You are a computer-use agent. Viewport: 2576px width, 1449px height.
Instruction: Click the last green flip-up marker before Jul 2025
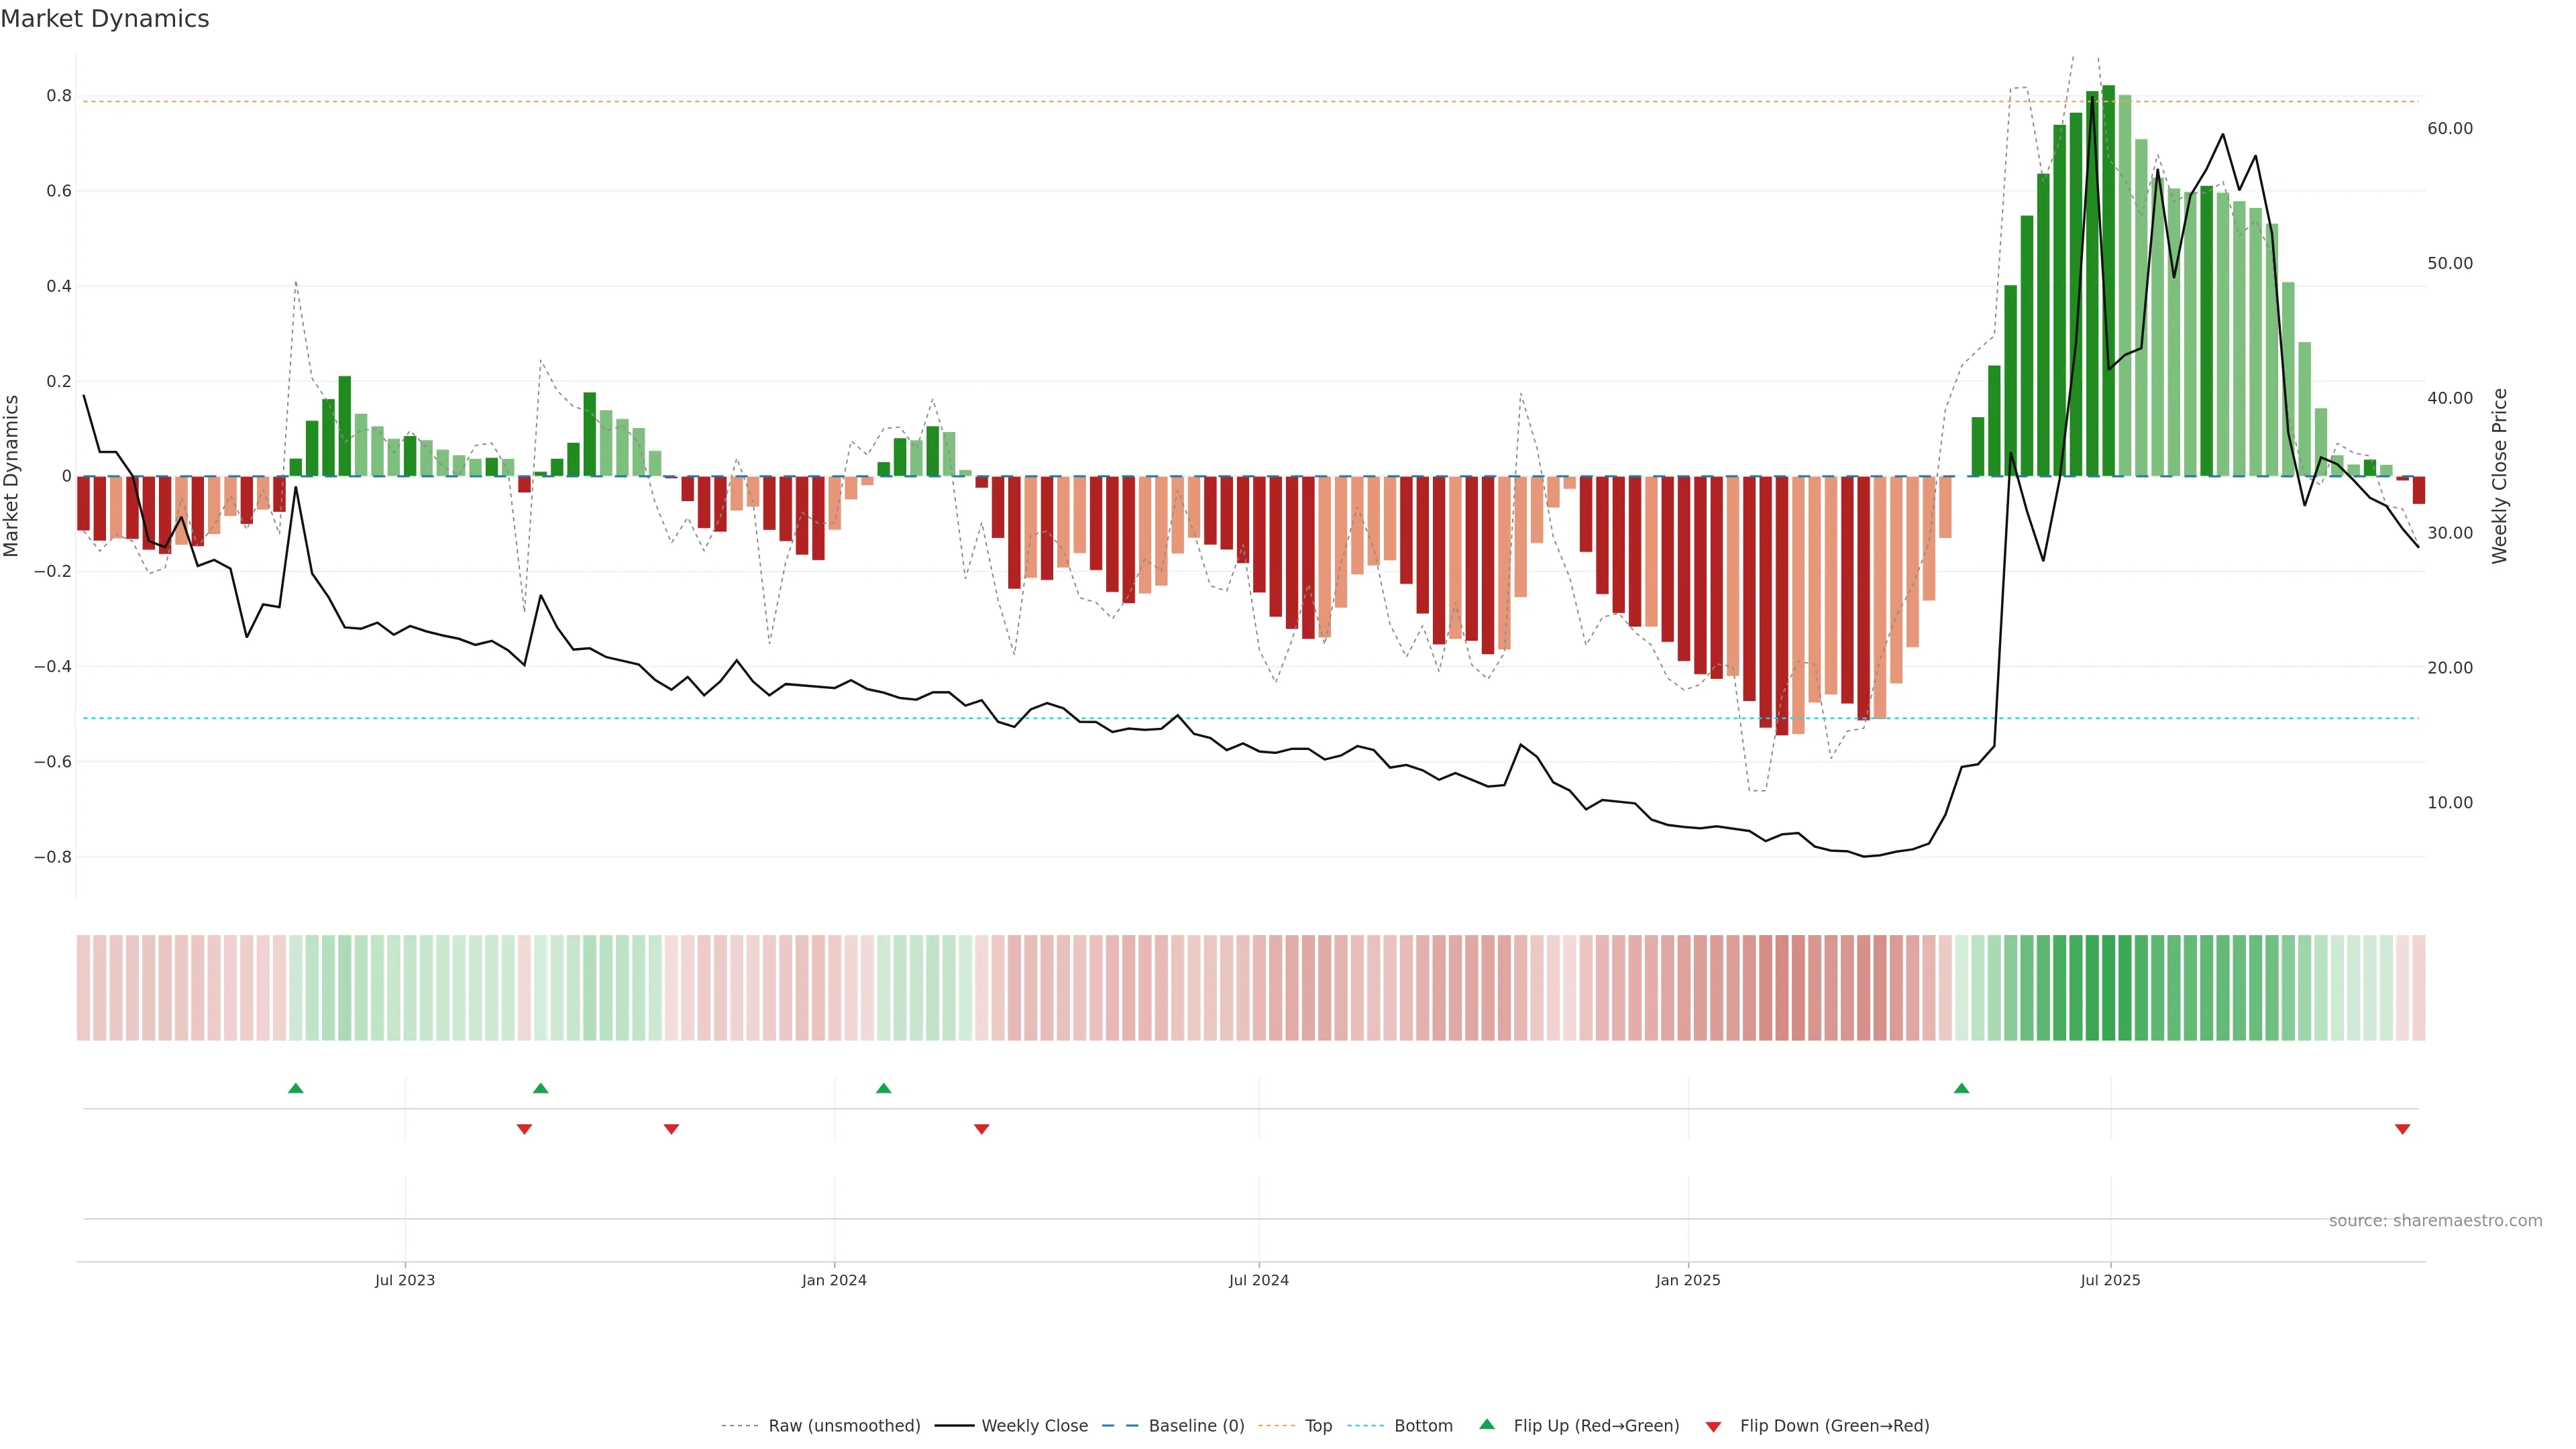tap(1961, 1088)
